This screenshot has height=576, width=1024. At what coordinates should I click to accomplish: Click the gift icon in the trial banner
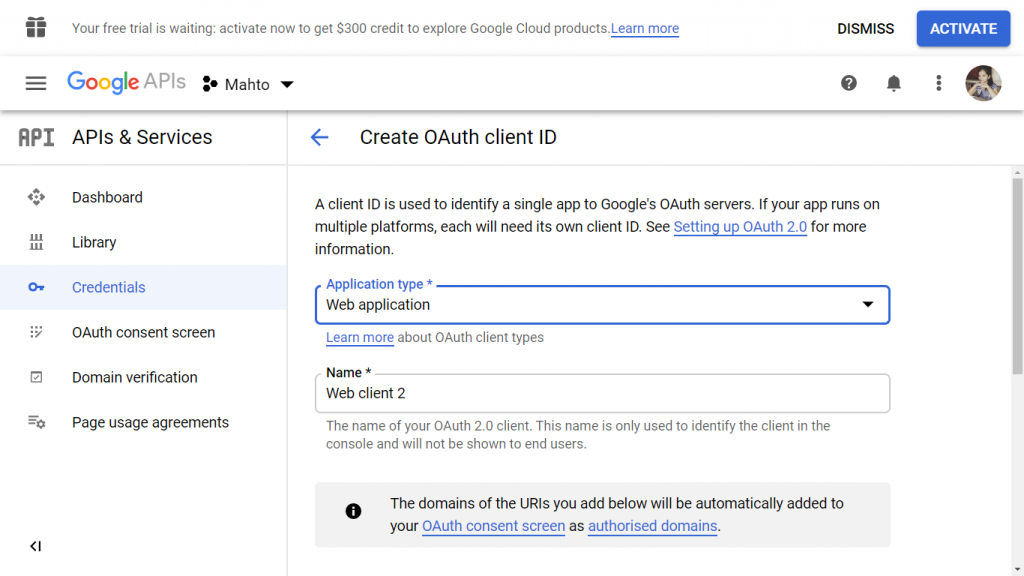coord(36,27)
